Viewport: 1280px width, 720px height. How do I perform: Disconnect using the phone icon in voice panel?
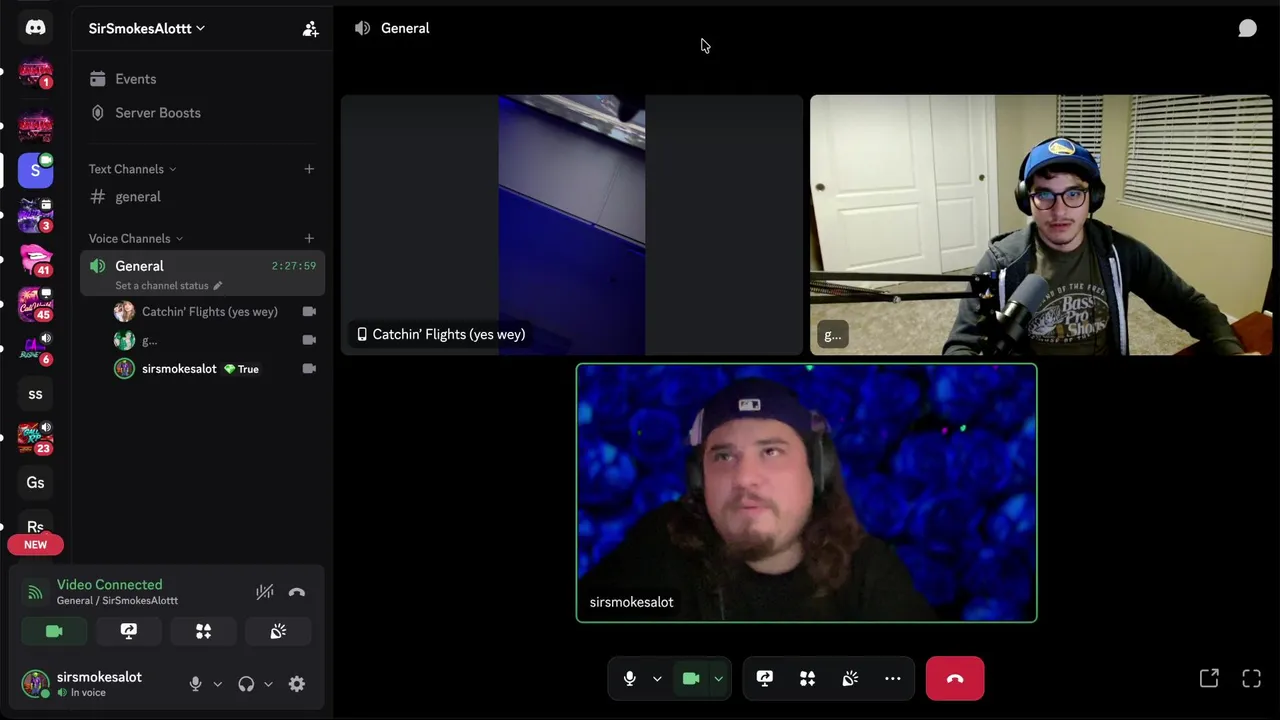coord(297,592)
